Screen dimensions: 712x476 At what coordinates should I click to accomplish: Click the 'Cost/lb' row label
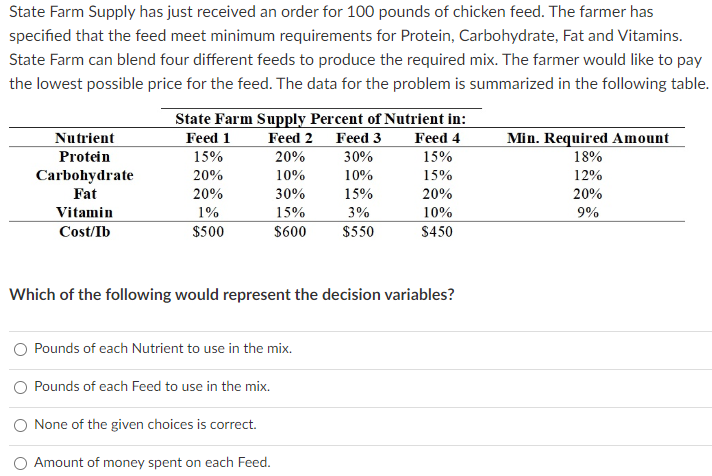pyautogui.click(x=85, y=232)
